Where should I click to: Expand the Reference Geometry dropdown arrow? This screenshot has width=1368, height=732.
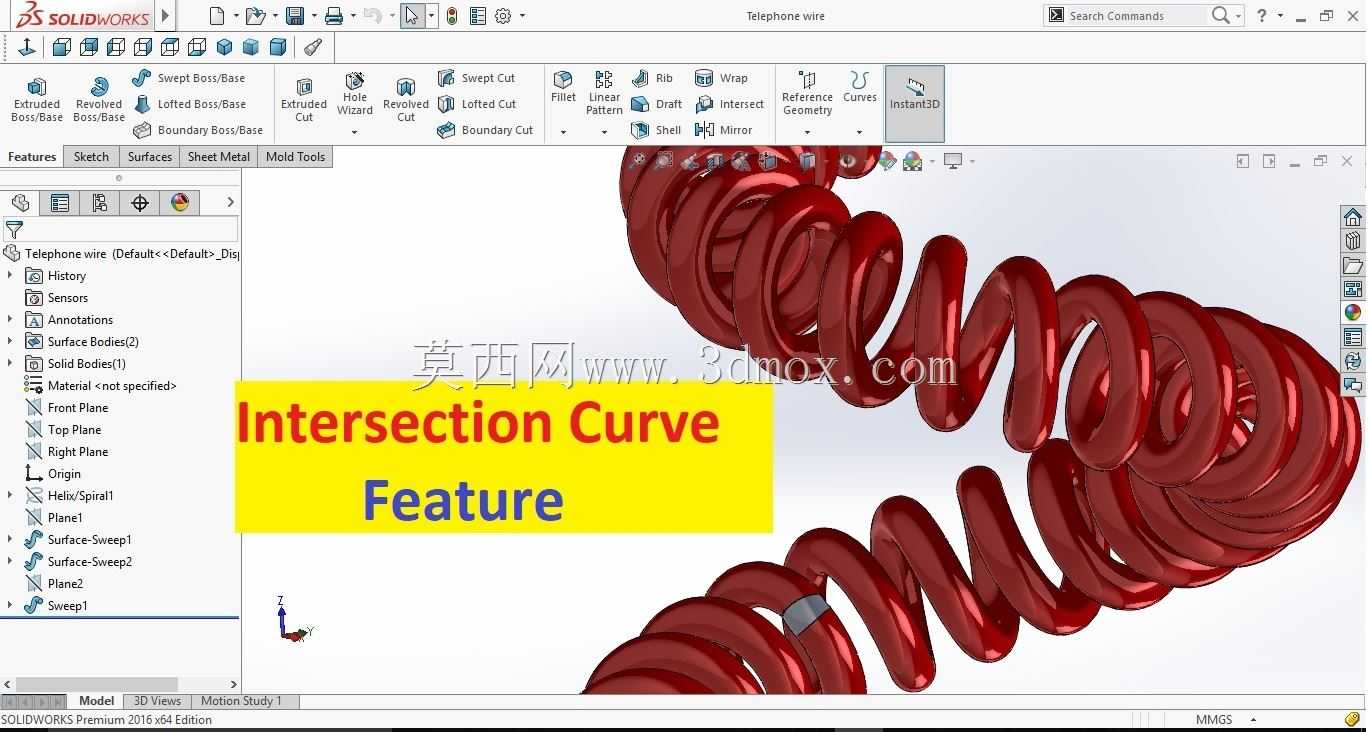807,132
